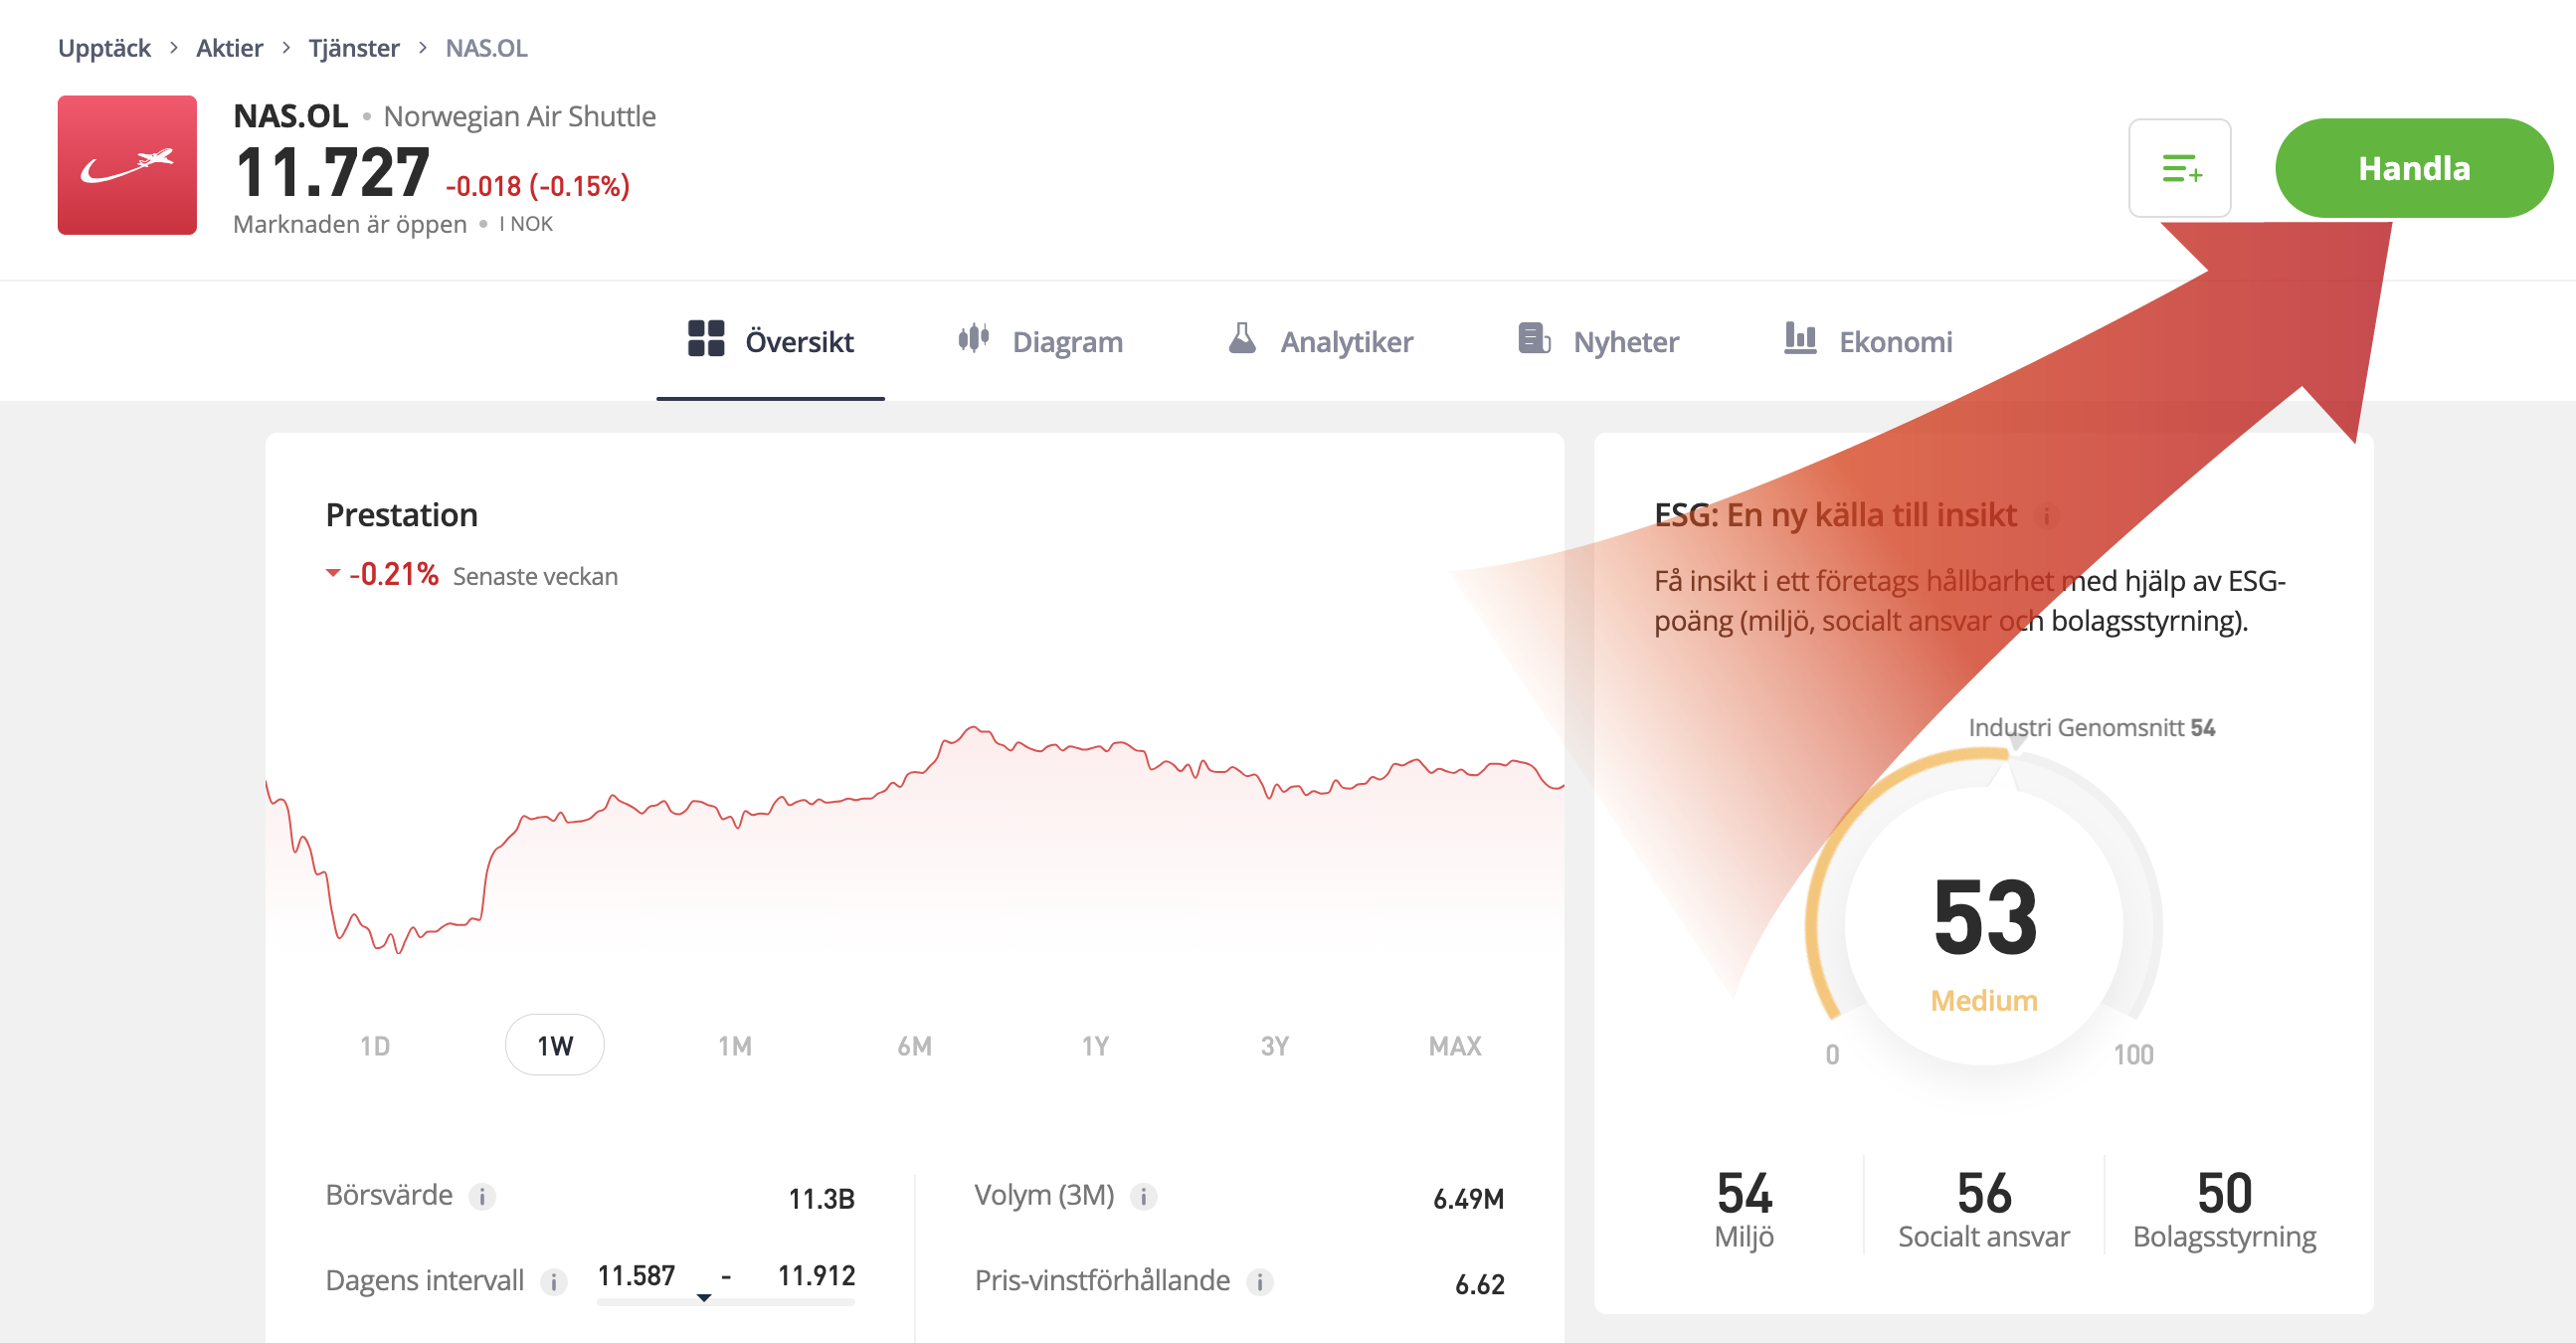
Task: Click info icon beside Volym (3M)
Action: (1143, 1196)
